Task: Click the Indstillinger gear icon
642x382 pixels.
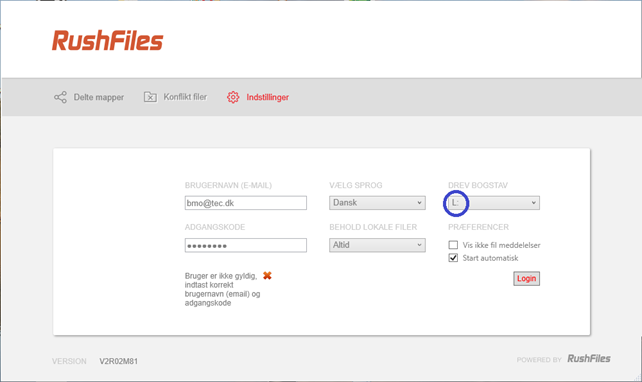Action: pyautogui.click(x=233, y=97)
